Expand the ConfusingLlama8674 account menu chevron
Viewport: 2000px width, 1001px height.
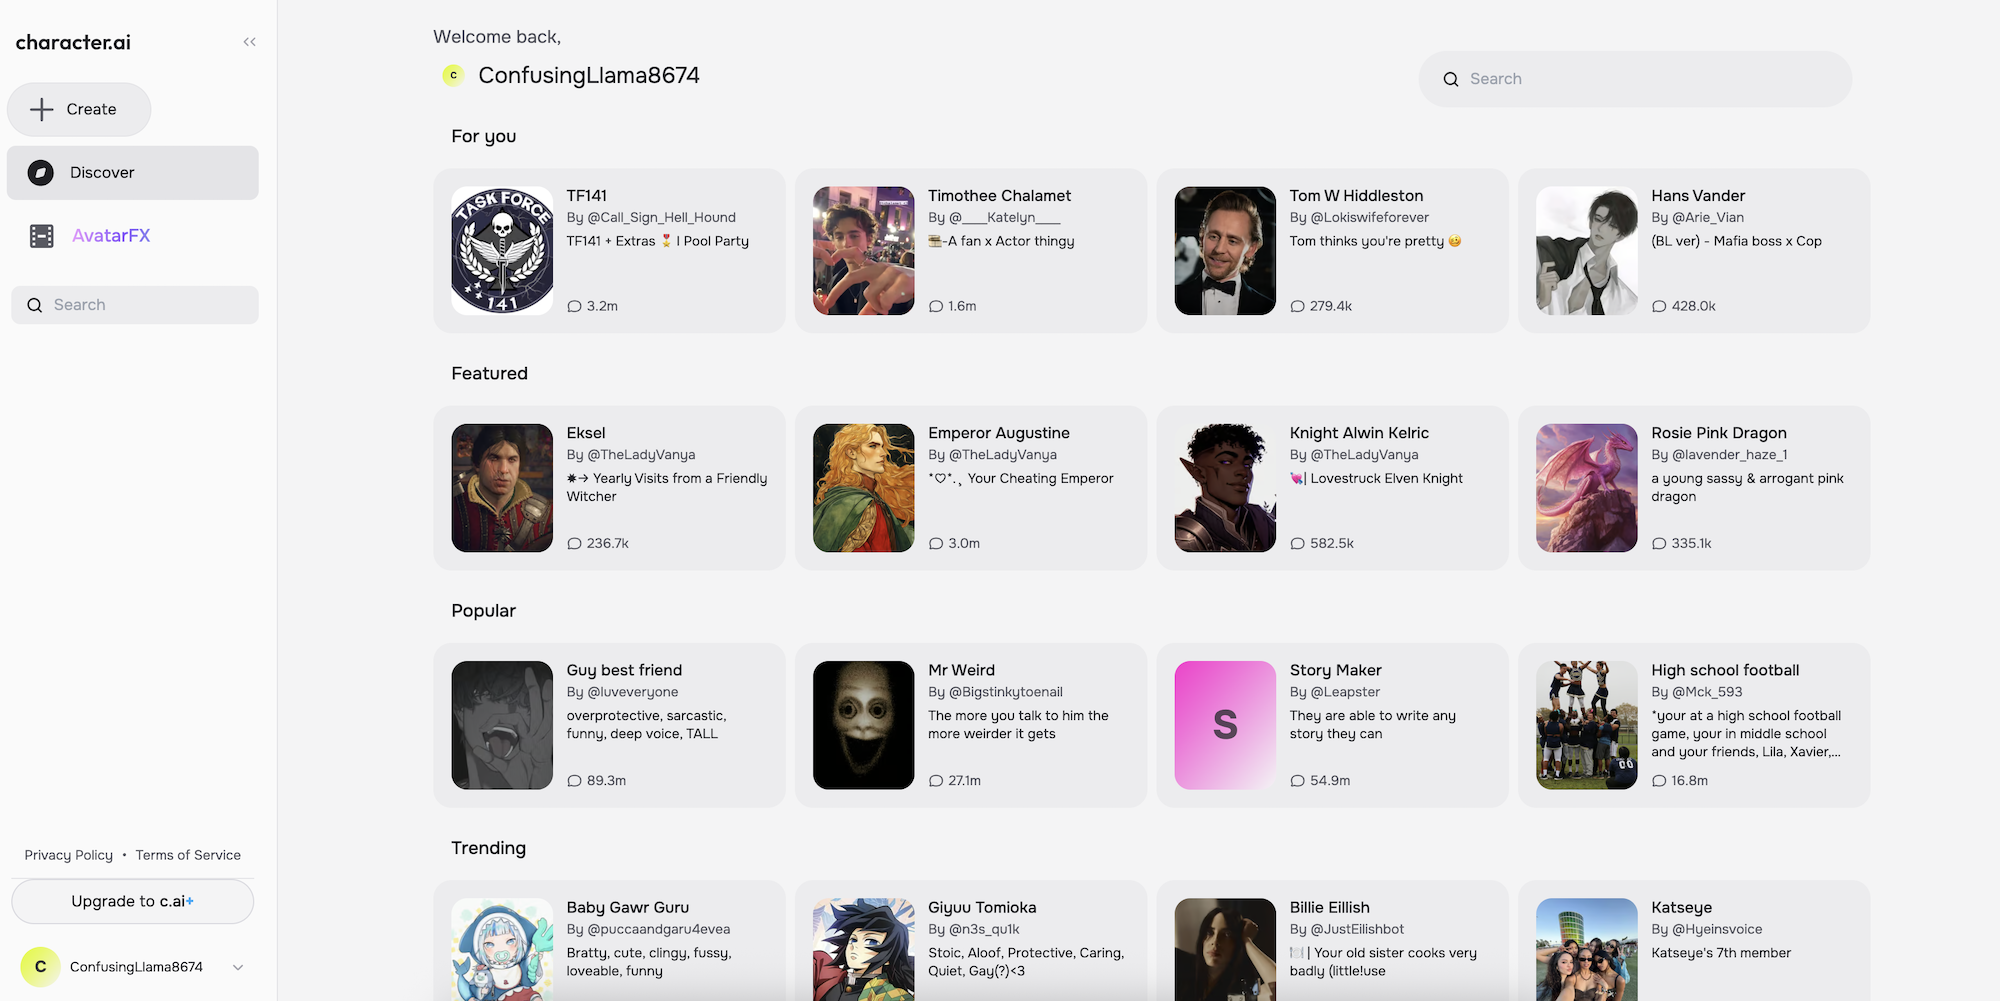coord(238,967)
